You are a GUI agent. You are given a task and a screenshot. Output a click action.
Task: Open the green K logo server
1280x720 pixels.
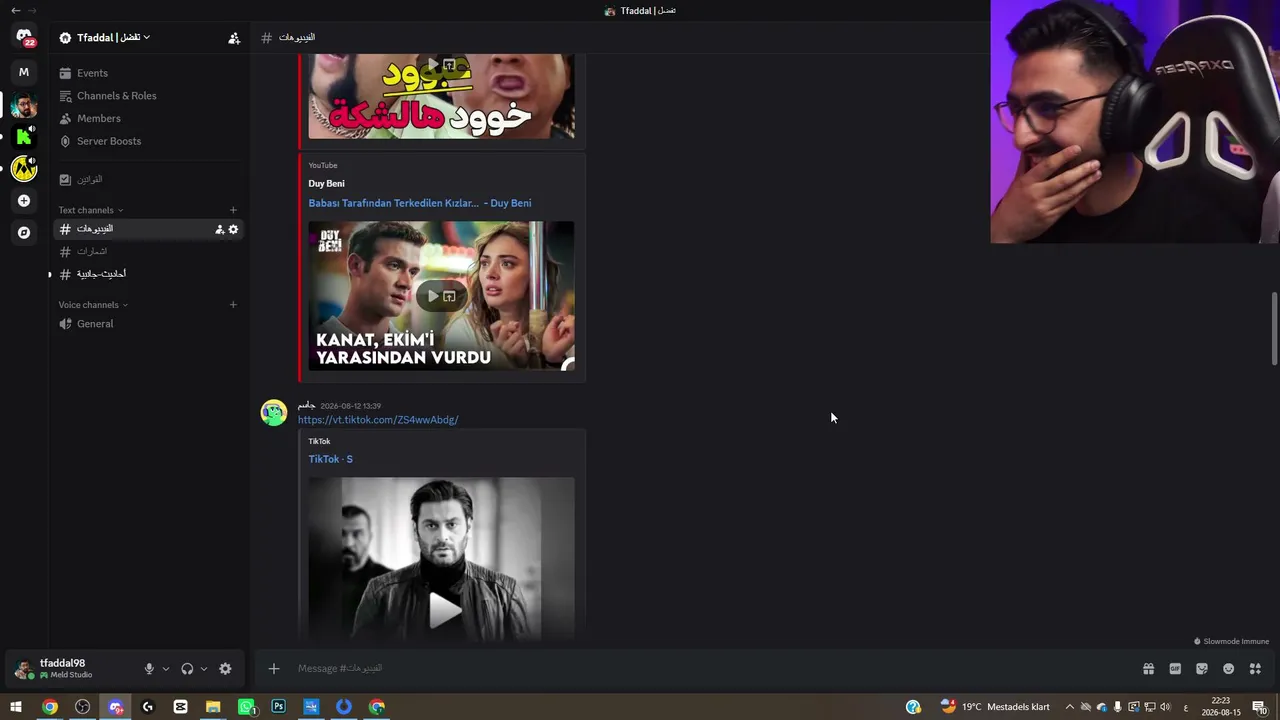coord(24,137)
